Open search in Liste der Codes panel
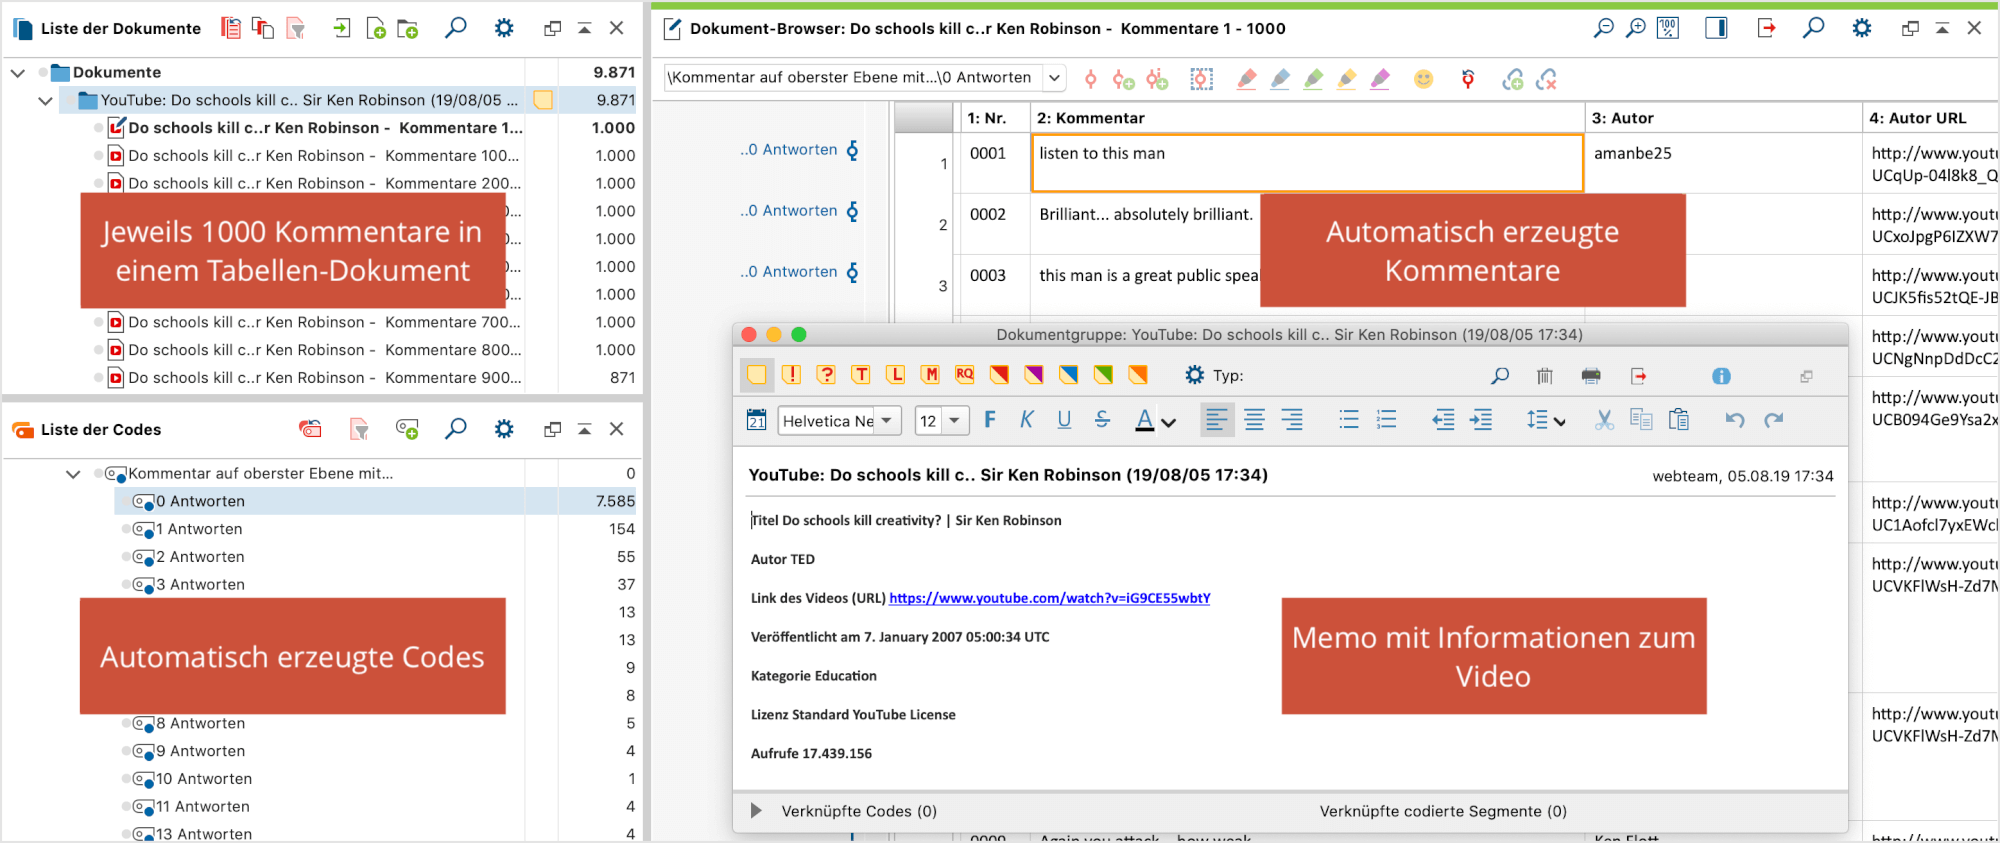Image resolution: width=2000 pixels, height=843 pixels. pyautogui.click(x=456, y=429)
